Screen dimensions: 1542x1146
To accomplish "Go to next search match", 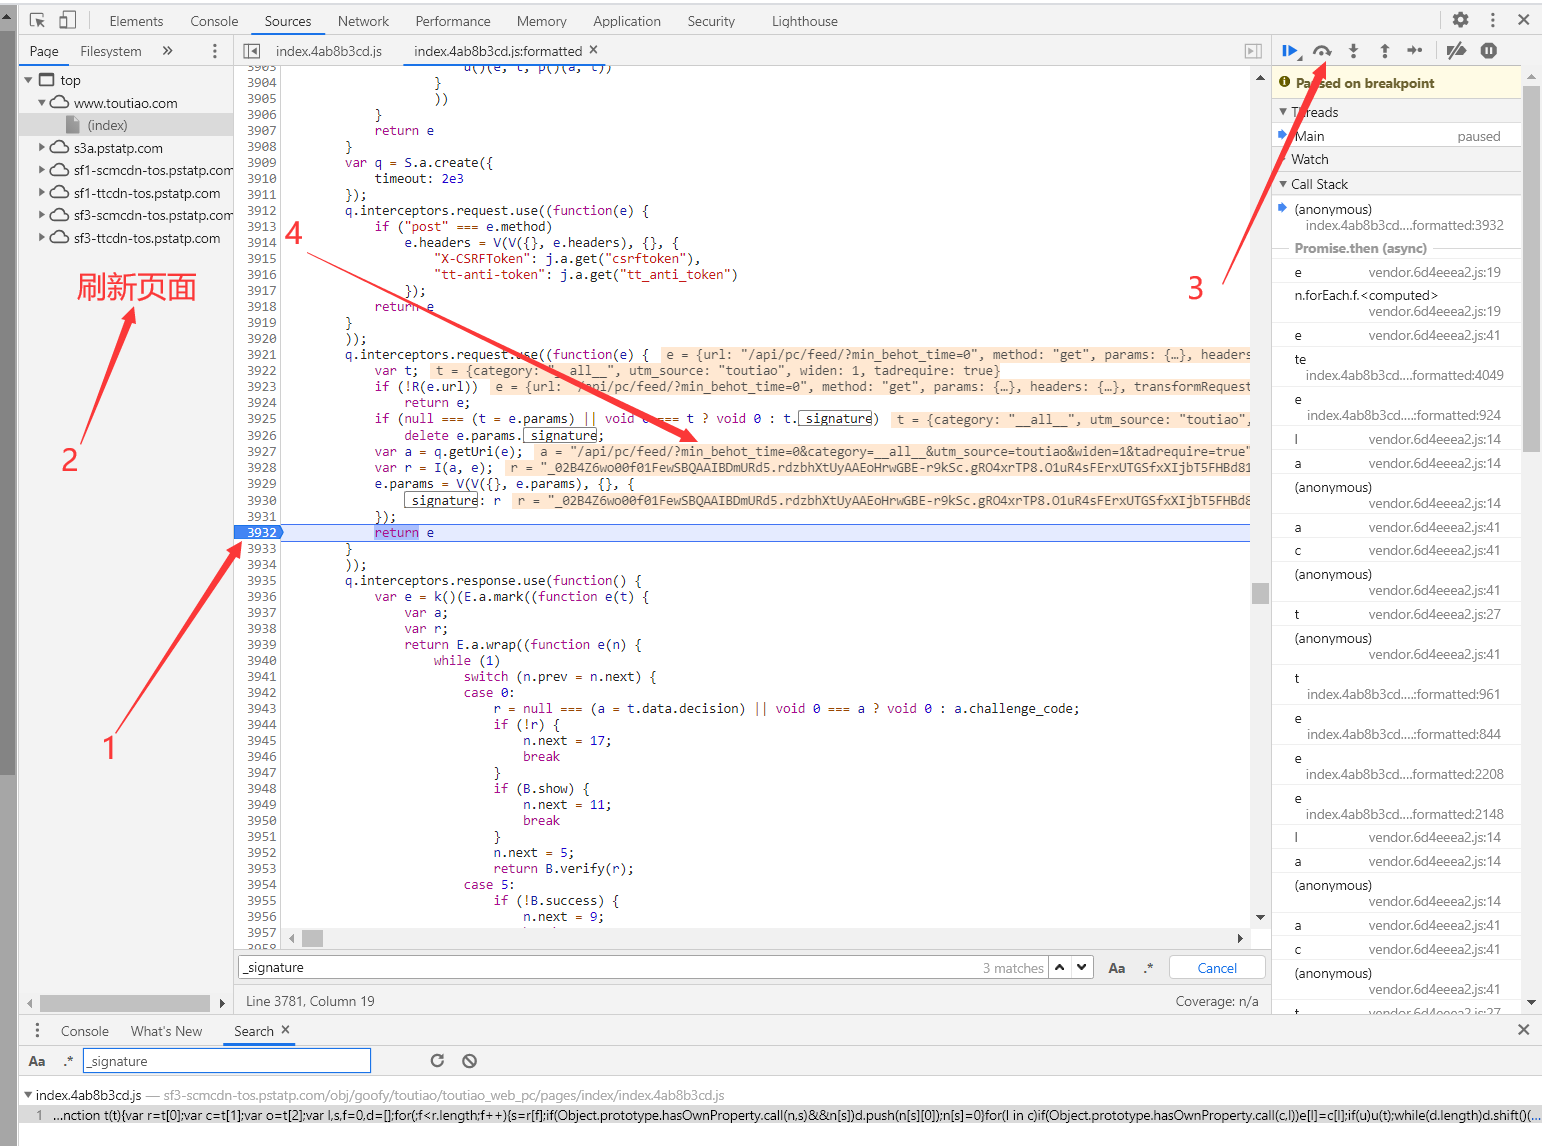I will click(x=1082, y=967).
